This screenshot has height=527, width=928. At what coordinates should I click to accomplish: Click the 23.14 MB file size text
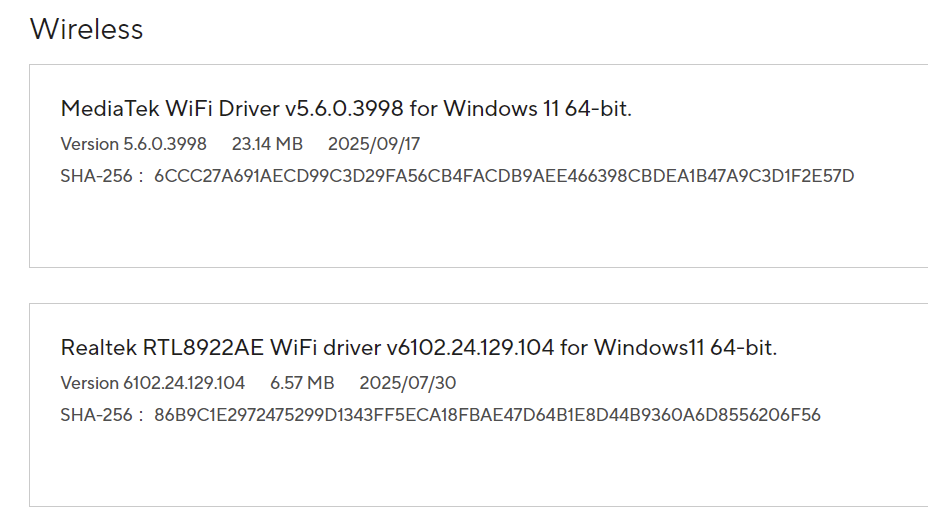coord(267,144)
